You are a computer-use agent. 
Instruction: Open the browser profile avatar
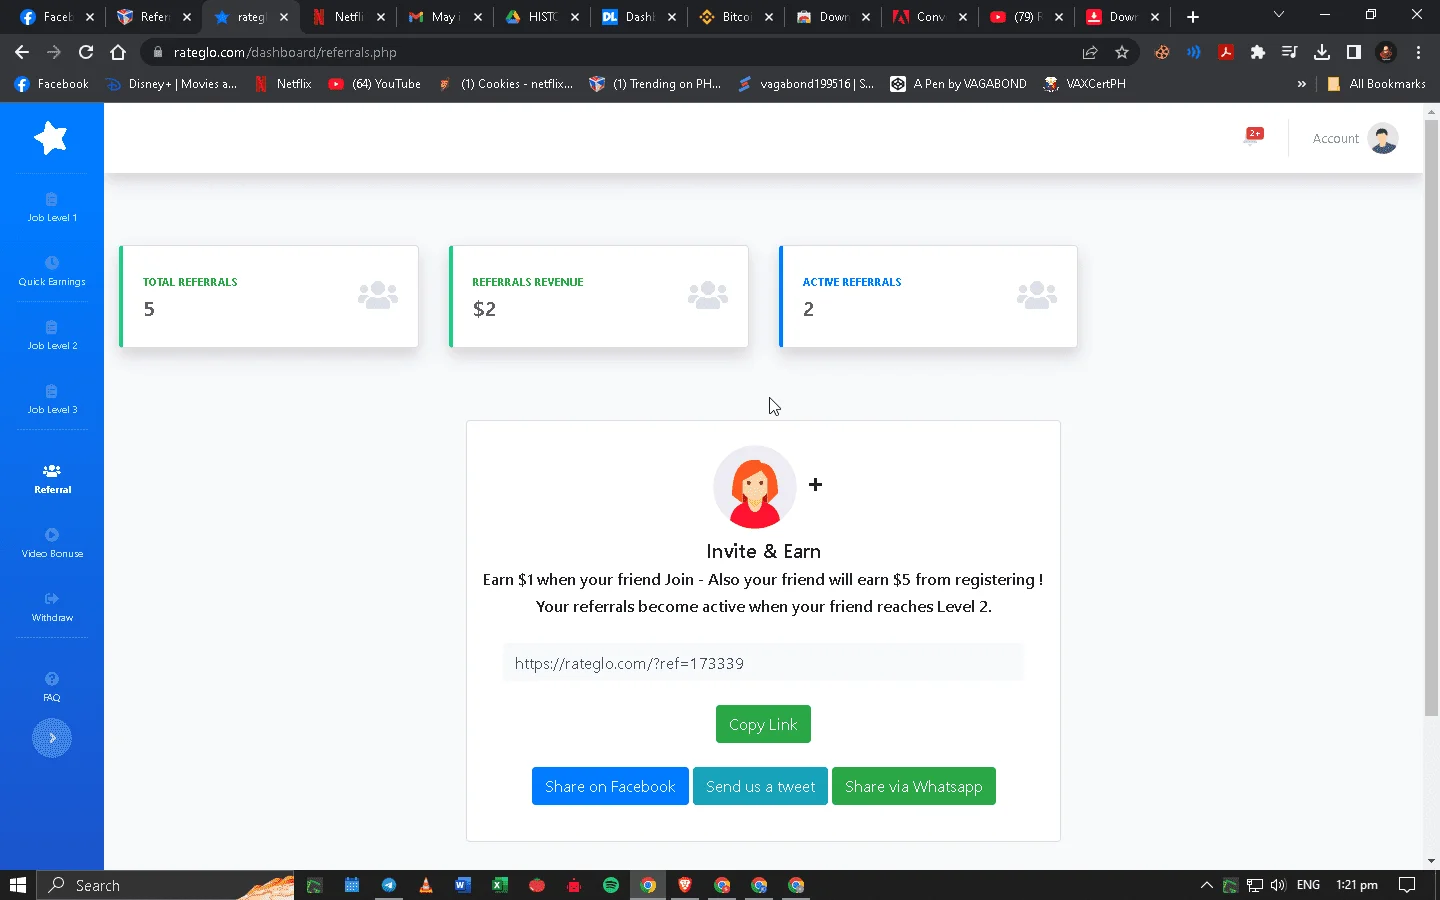1386,52
